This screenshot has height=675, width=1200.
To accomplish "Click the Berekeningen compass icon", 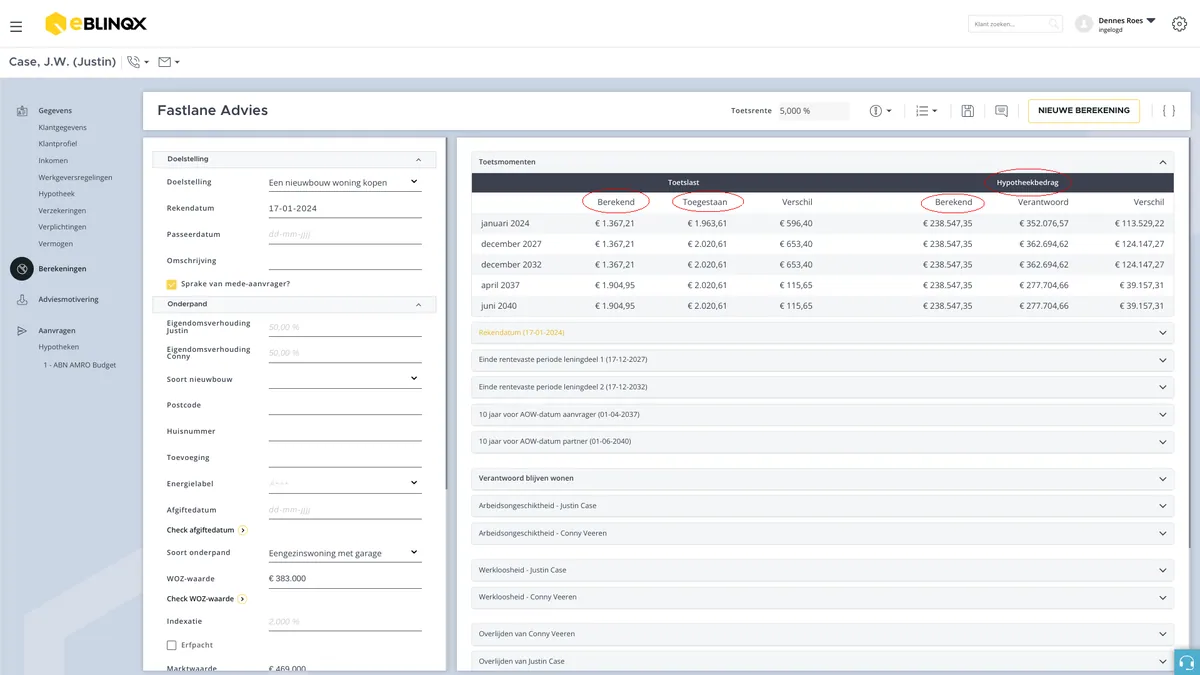I will [x=22, y=269].
